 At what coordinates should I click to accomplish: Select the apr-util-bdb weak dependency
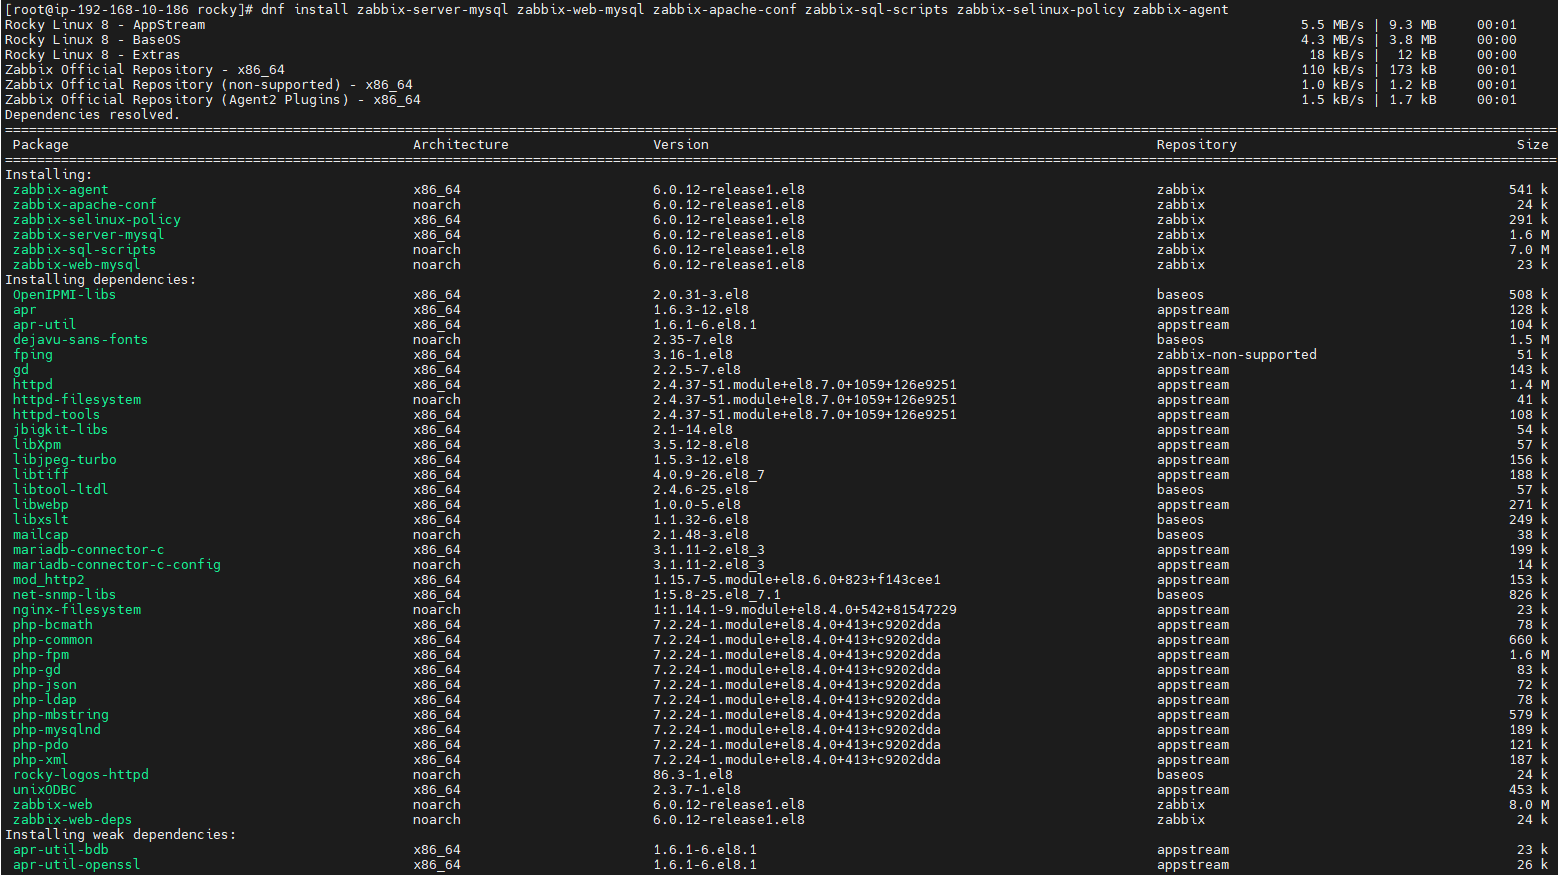click(x=60, y=849)
